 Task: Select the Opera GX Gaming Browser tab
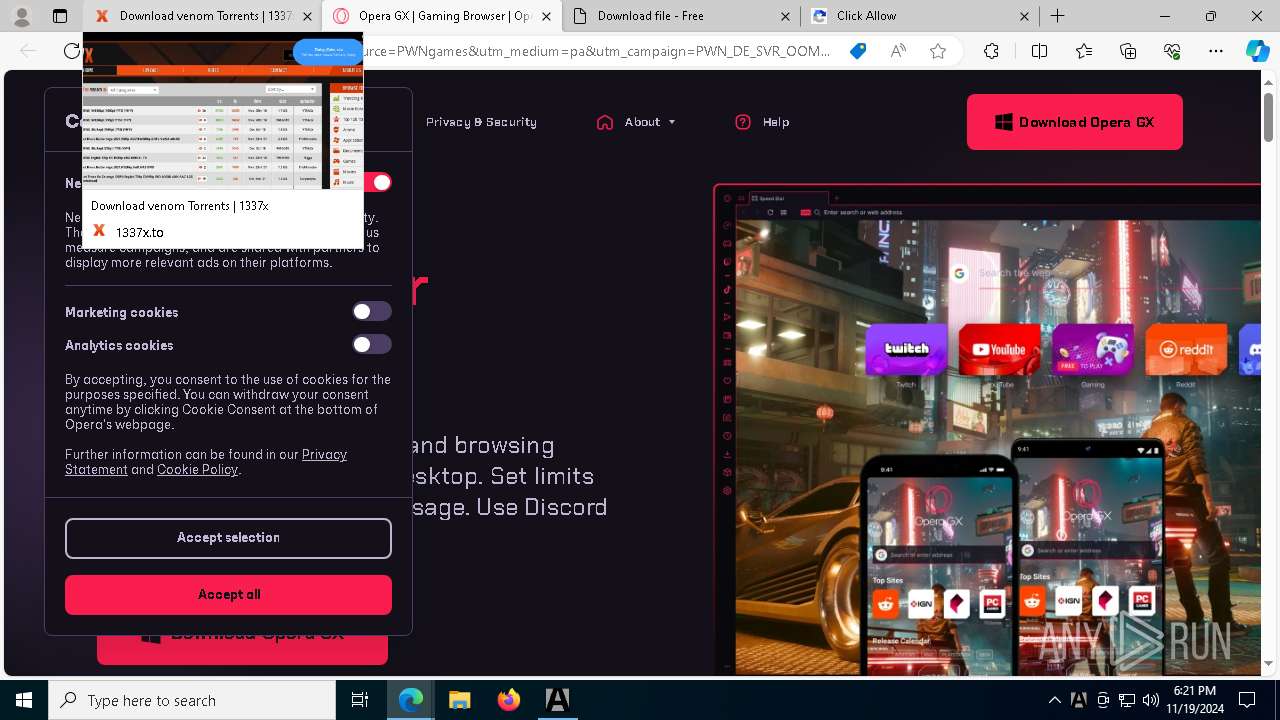(441, 16)
